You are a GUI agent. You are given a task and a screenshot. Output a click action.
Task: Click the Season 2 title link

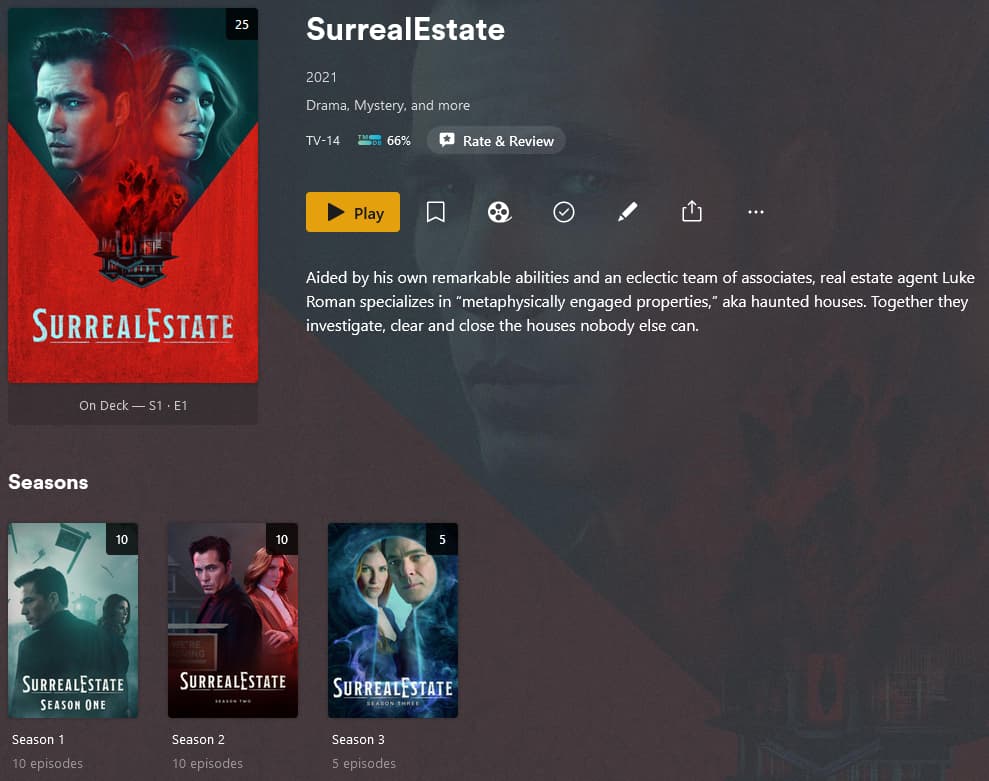(x=198, y=739)
